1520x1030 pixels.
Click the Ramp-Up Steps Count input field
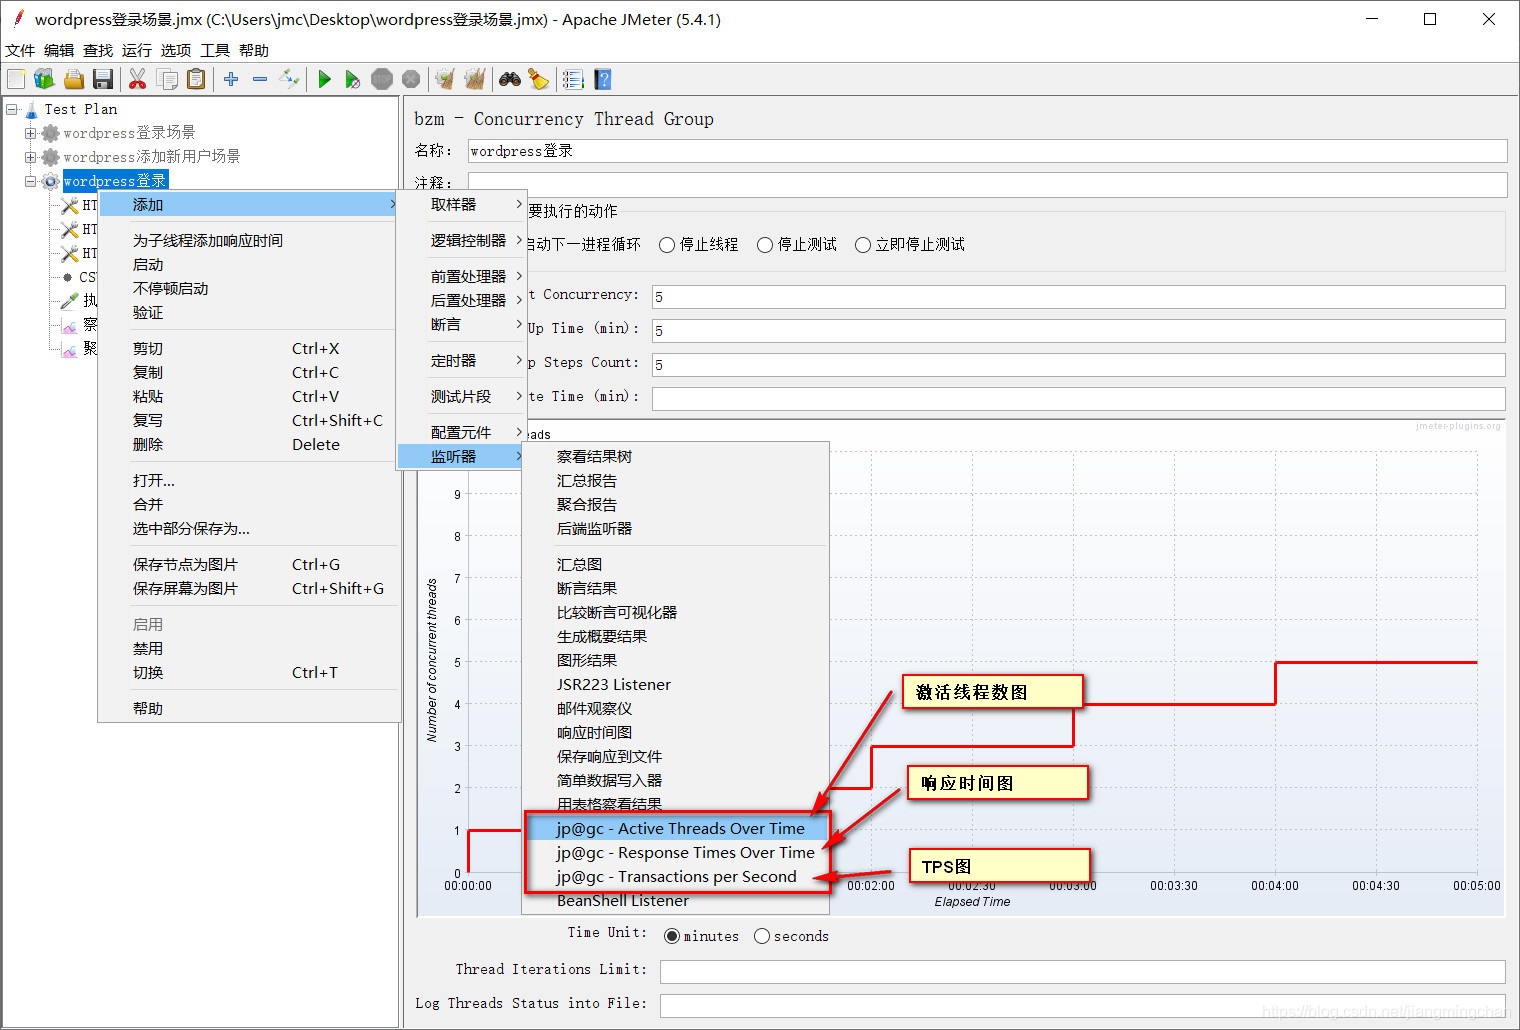coord(1079,365)
